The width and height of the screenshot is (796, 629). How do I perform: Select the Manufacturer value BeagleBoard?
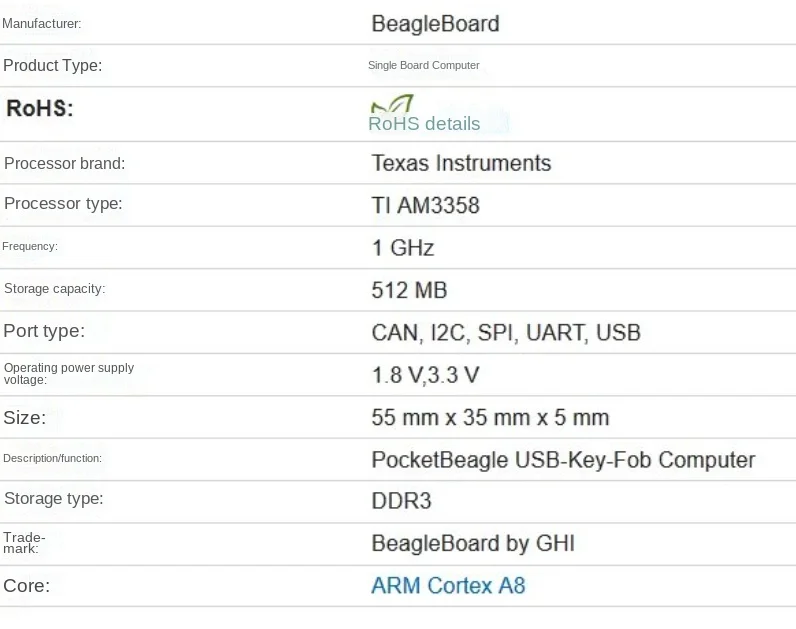point(435,24)
